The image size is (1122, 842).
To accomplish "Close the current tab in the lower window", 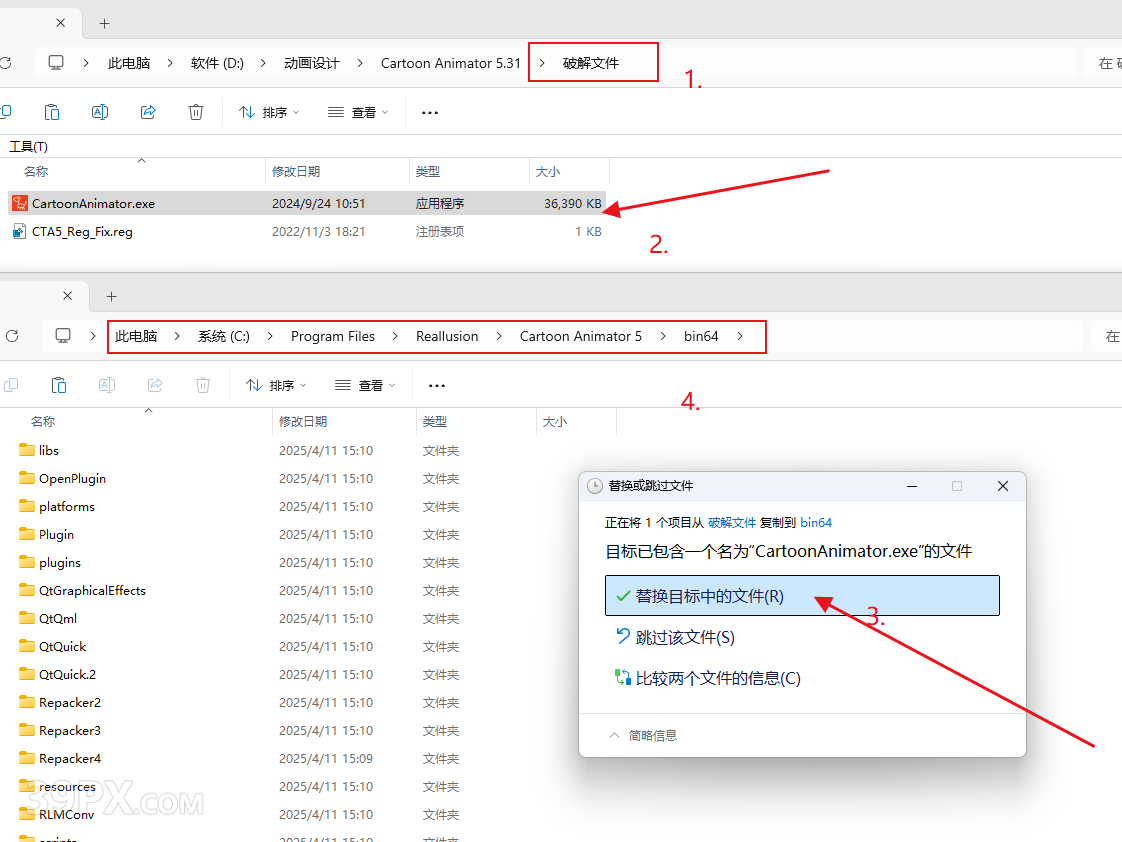I will tap(68, 296).
